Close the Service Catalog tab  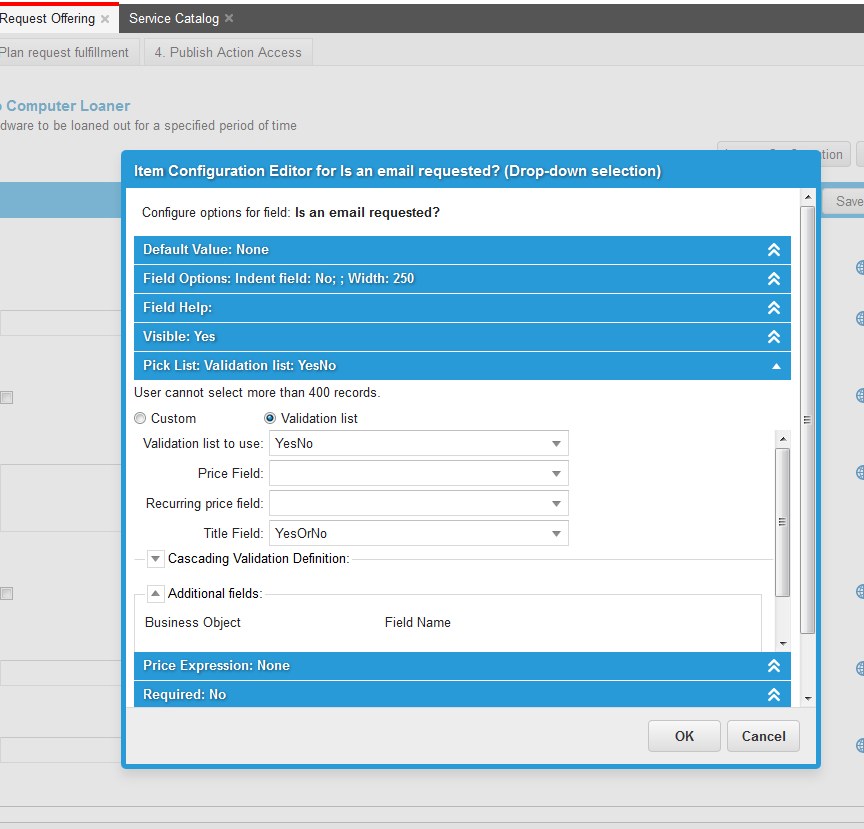[229, 18]
